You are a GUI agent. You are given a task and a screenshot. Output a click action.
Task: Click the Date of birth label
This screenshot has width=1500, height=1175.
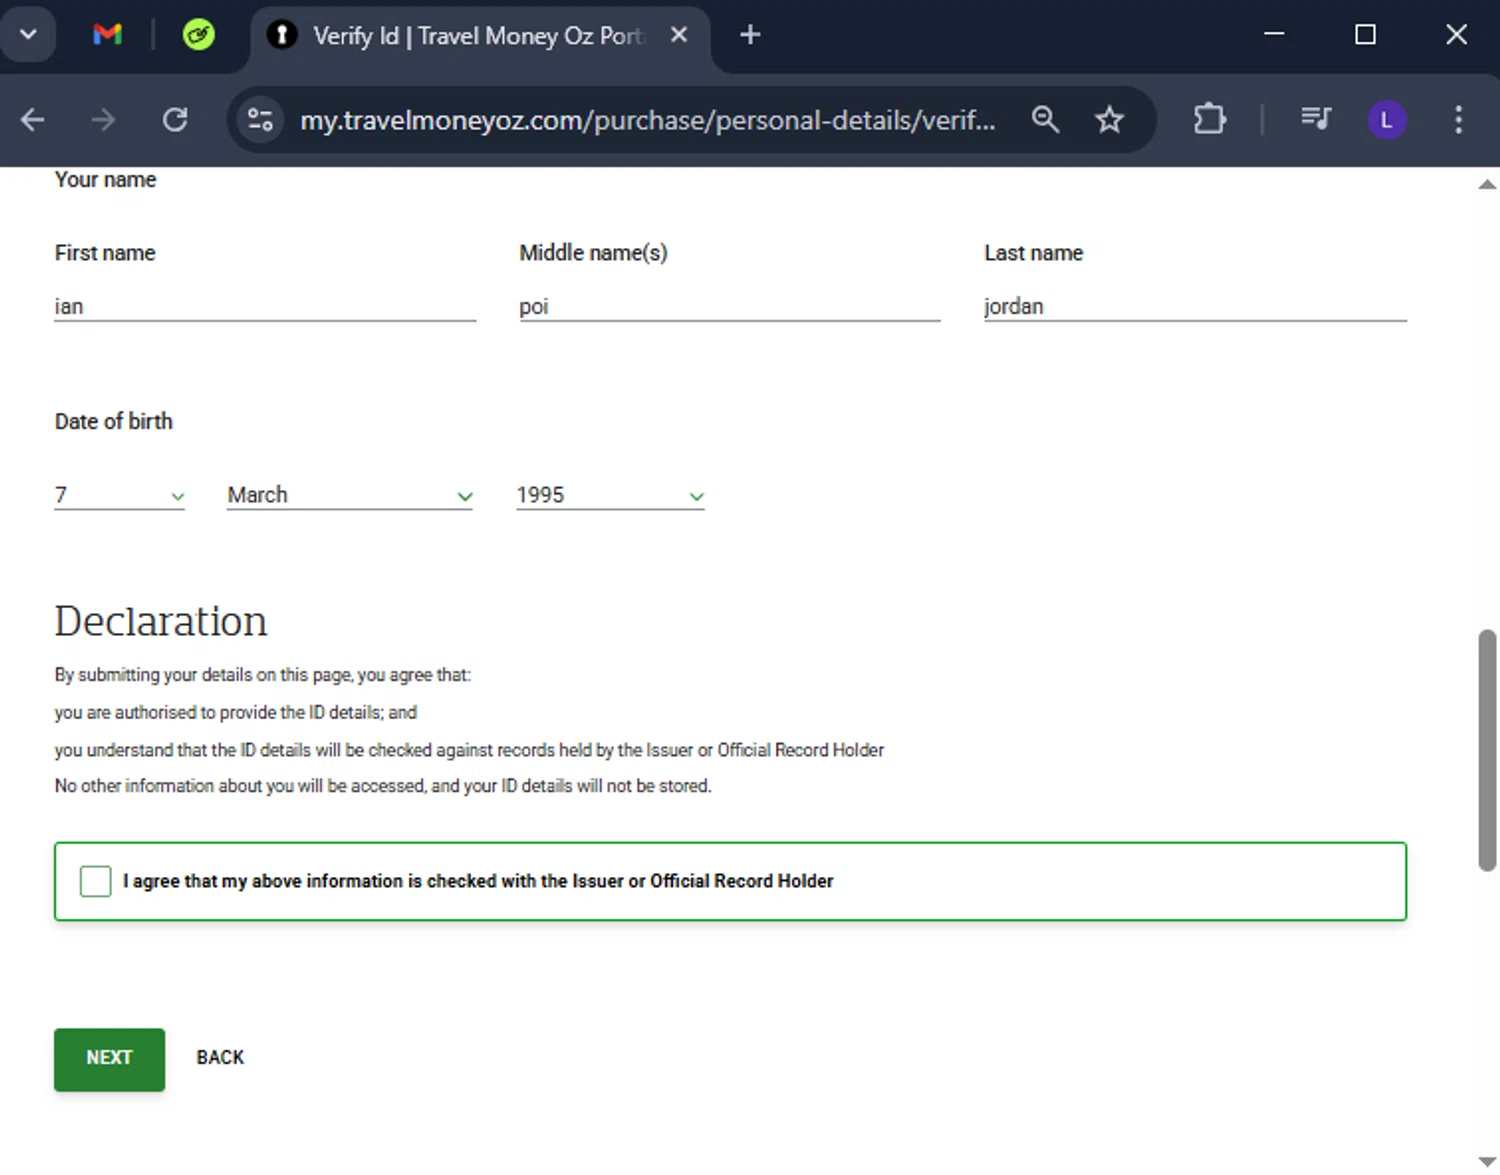(113, 421)
